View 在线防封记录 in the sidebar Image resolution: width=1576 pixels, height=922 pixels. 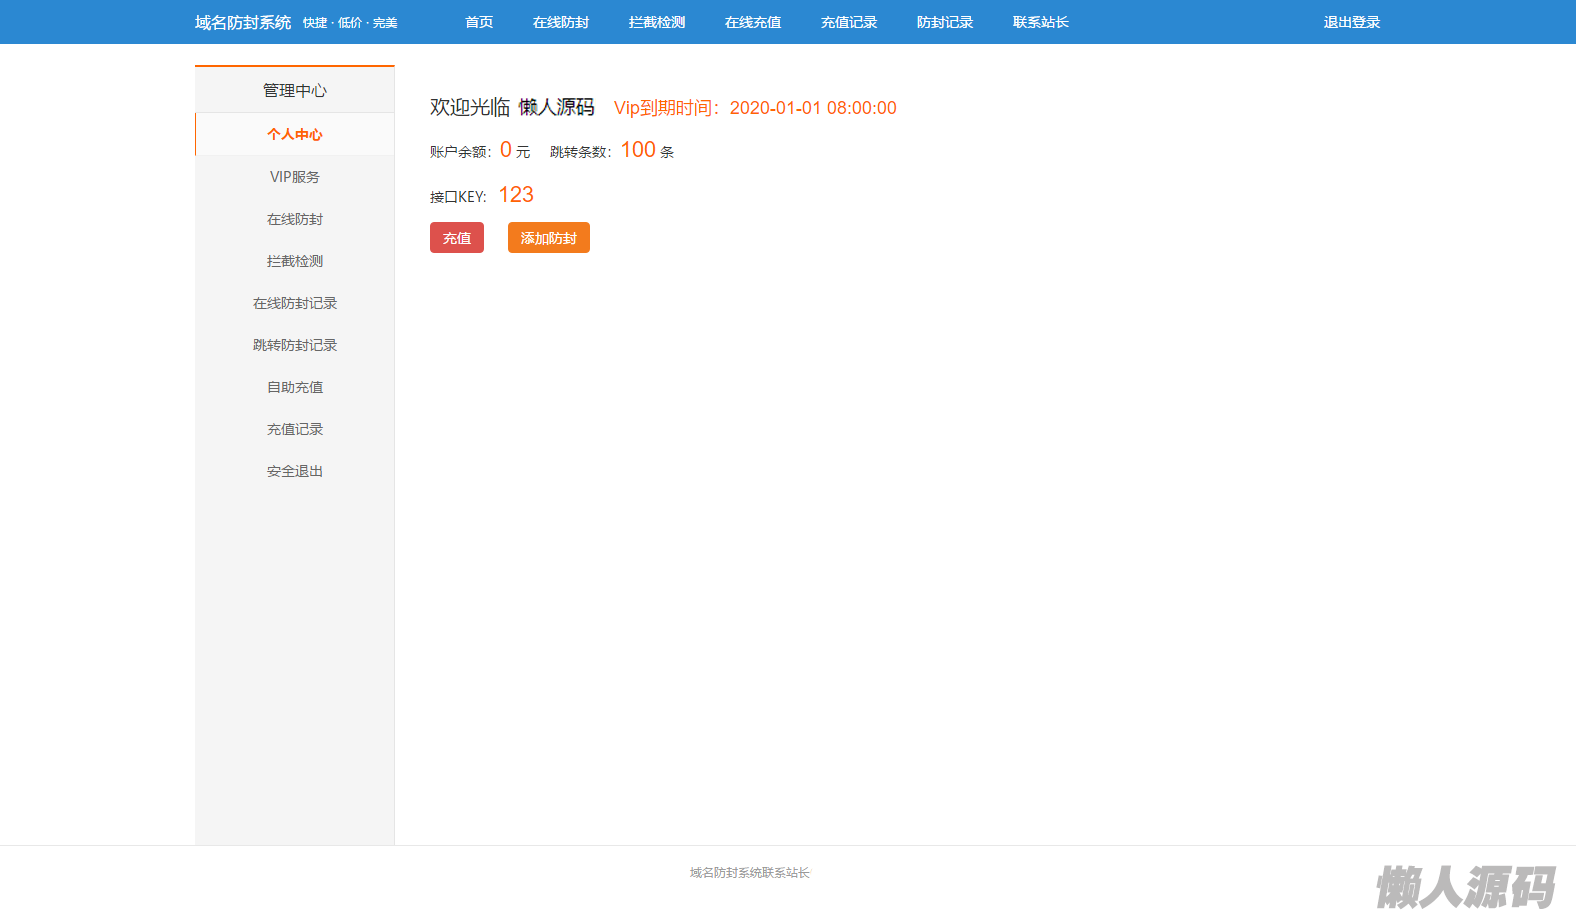(295, 303)
